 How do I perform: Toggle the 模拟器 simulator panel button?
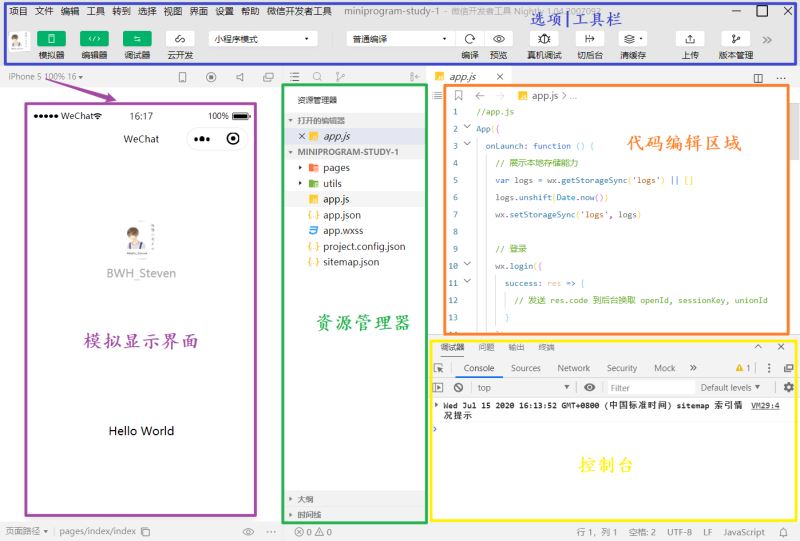click(x=51, y=39)
